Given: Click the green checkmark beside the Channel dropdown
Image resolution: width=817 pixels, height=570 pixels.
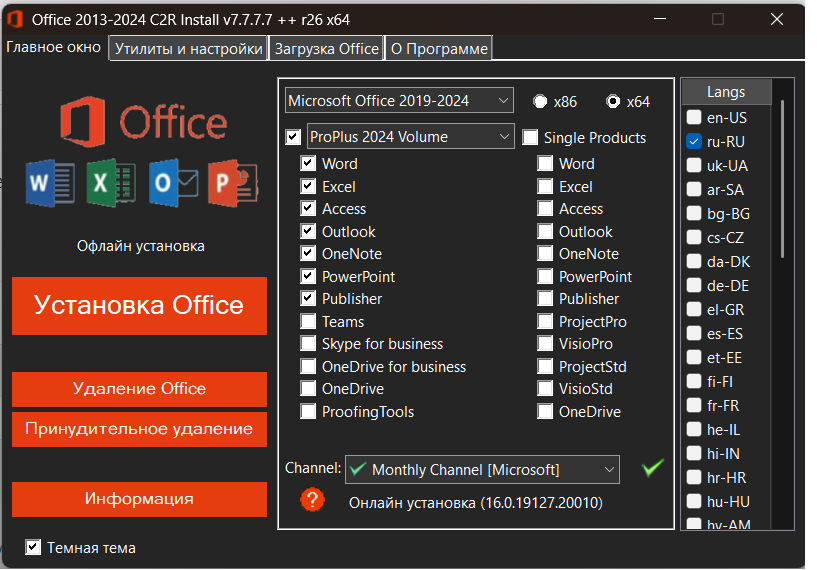Looking at the screenshot, I should [x=653, y=468].
